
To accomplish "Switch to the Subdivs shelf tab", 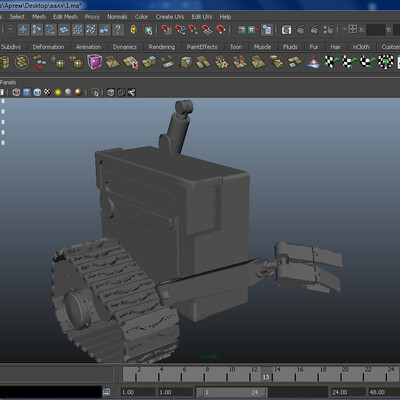I will tap(11, 47).
